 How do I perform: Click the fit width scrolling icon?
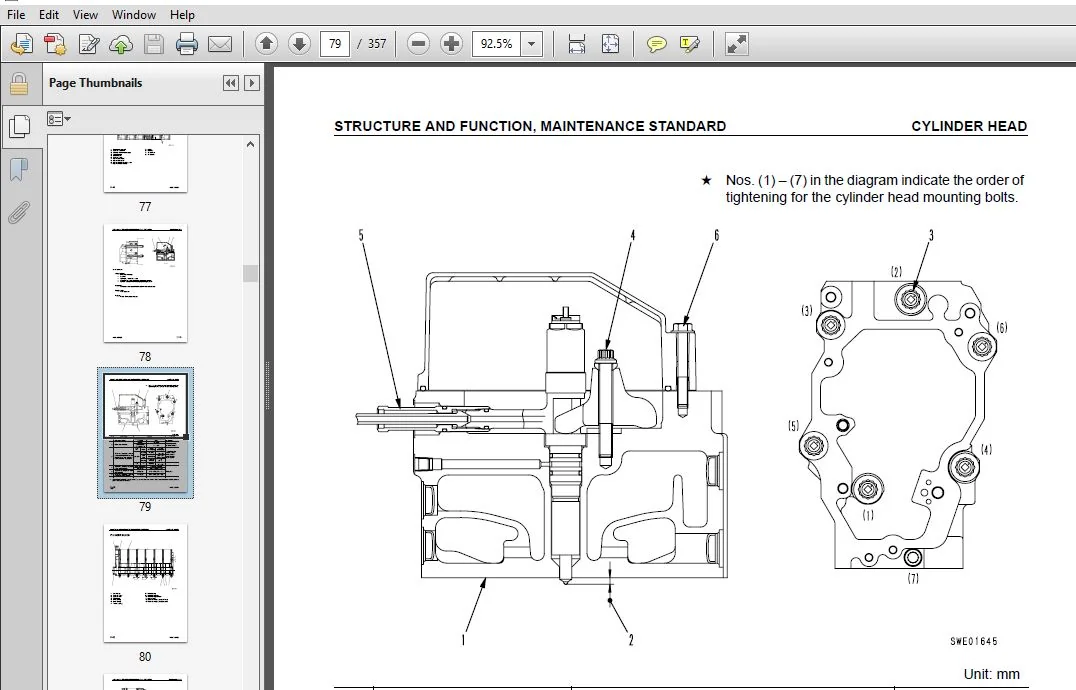click(x=577, y=44)
